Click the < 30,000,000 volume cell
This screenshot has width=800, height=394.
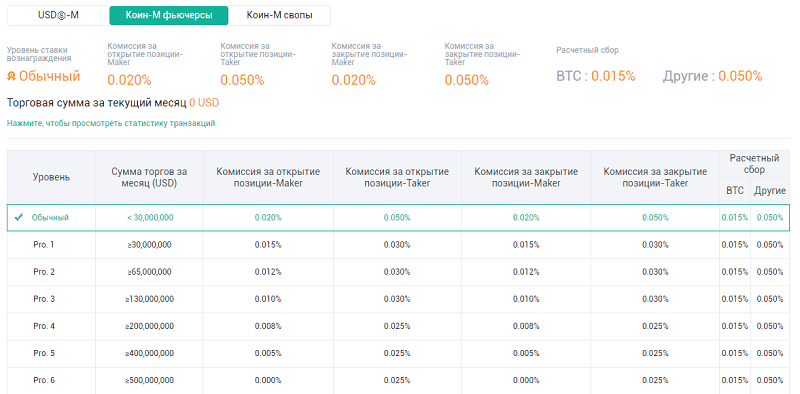coord(150,217)
